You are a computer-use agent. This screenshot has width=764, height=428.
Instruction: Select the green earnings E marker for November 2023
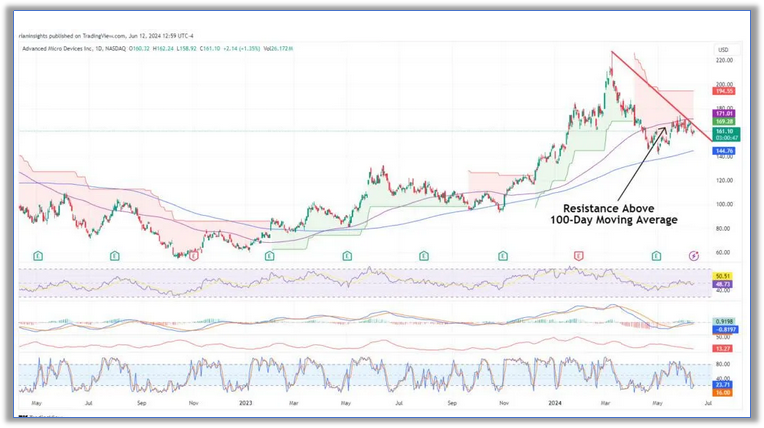[x=503, y=256]
